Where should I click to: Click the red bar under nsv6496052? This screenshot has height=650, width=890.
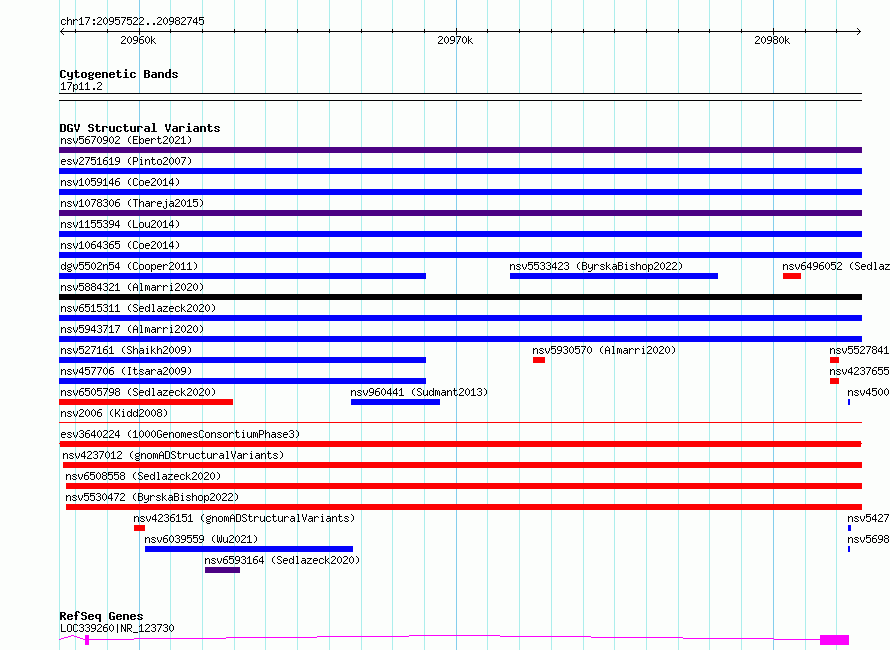click(x=792, y=276)
